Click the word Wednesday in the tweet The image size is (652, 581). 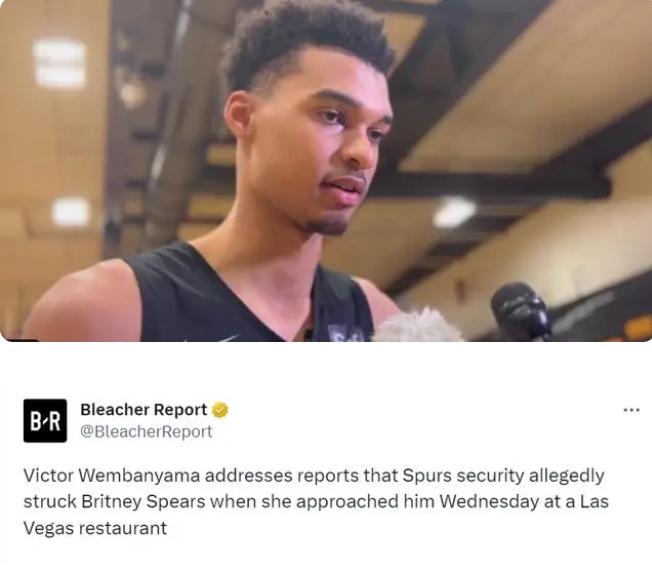(x=489, y=502)
